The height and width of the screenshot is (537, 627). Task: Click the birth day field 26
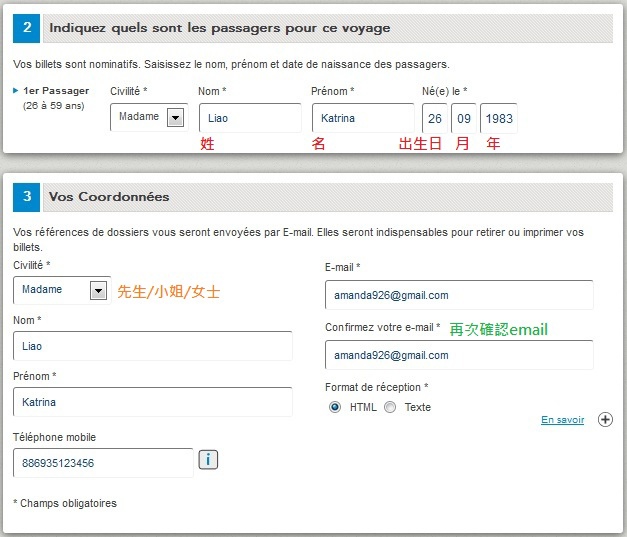pyautogui.click(x=435, y=118)
